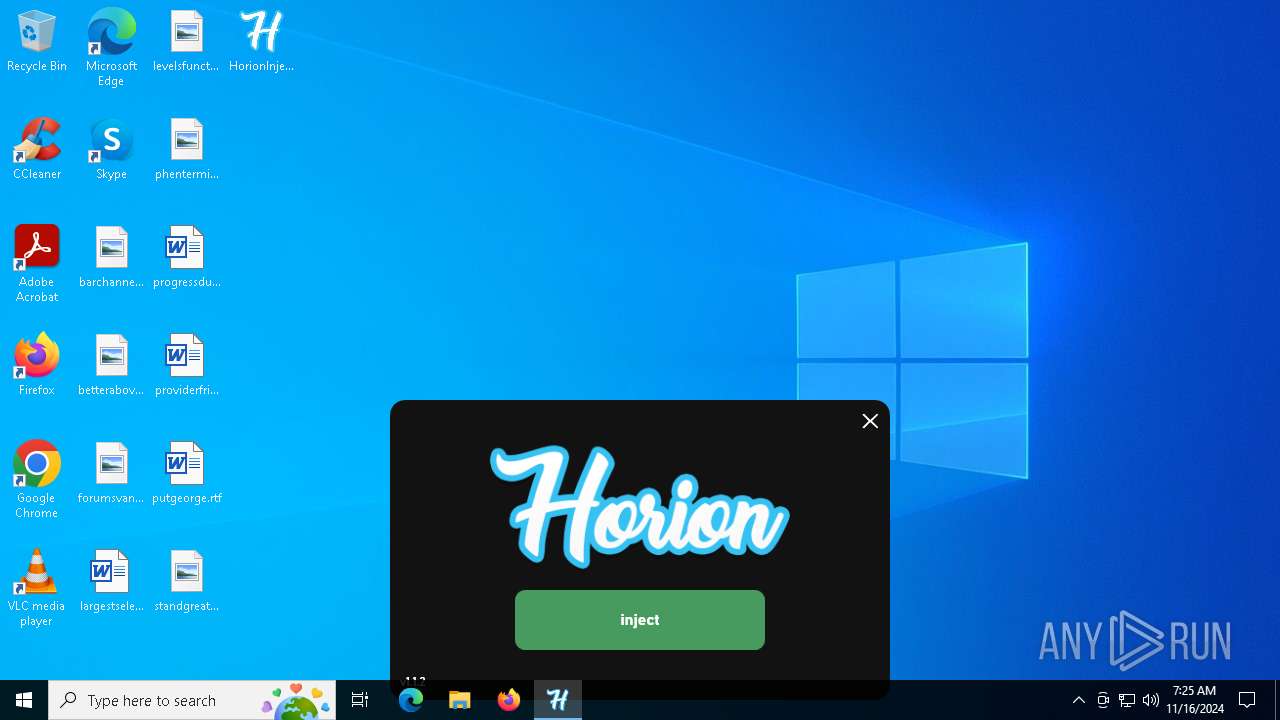Open Microsoft Edge from the taskbar
This screenshot has height=720, width=1280.
coord(411,700)
